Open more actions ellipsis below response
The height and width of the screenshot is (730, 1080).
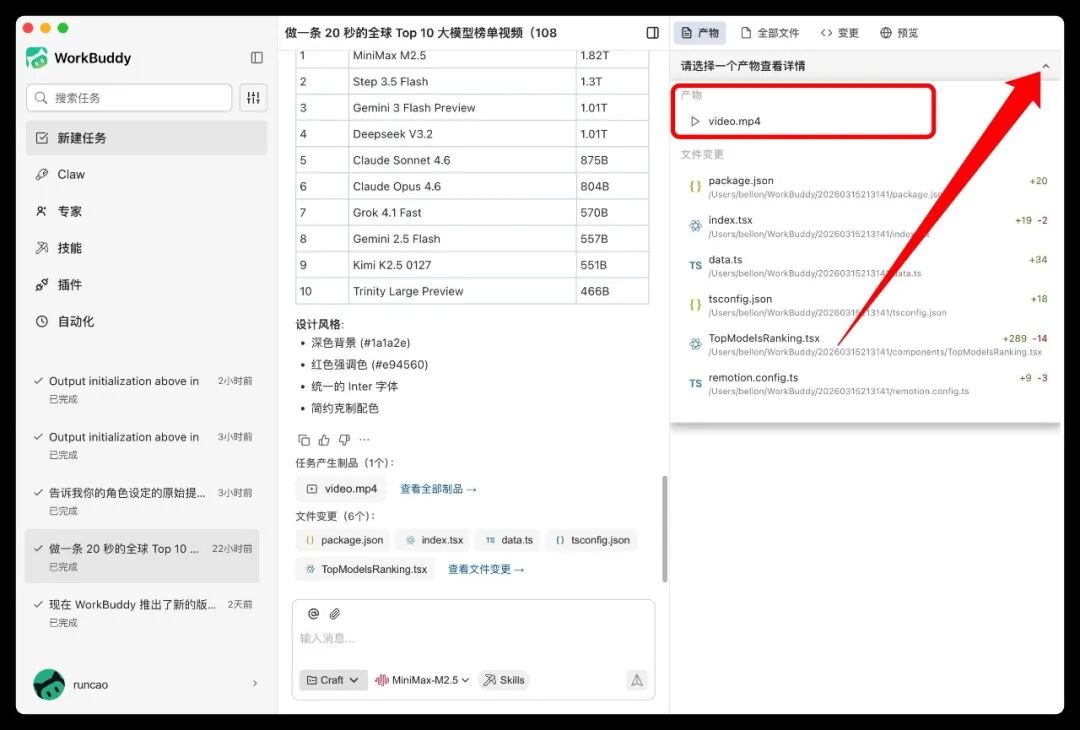coord(364,439)
